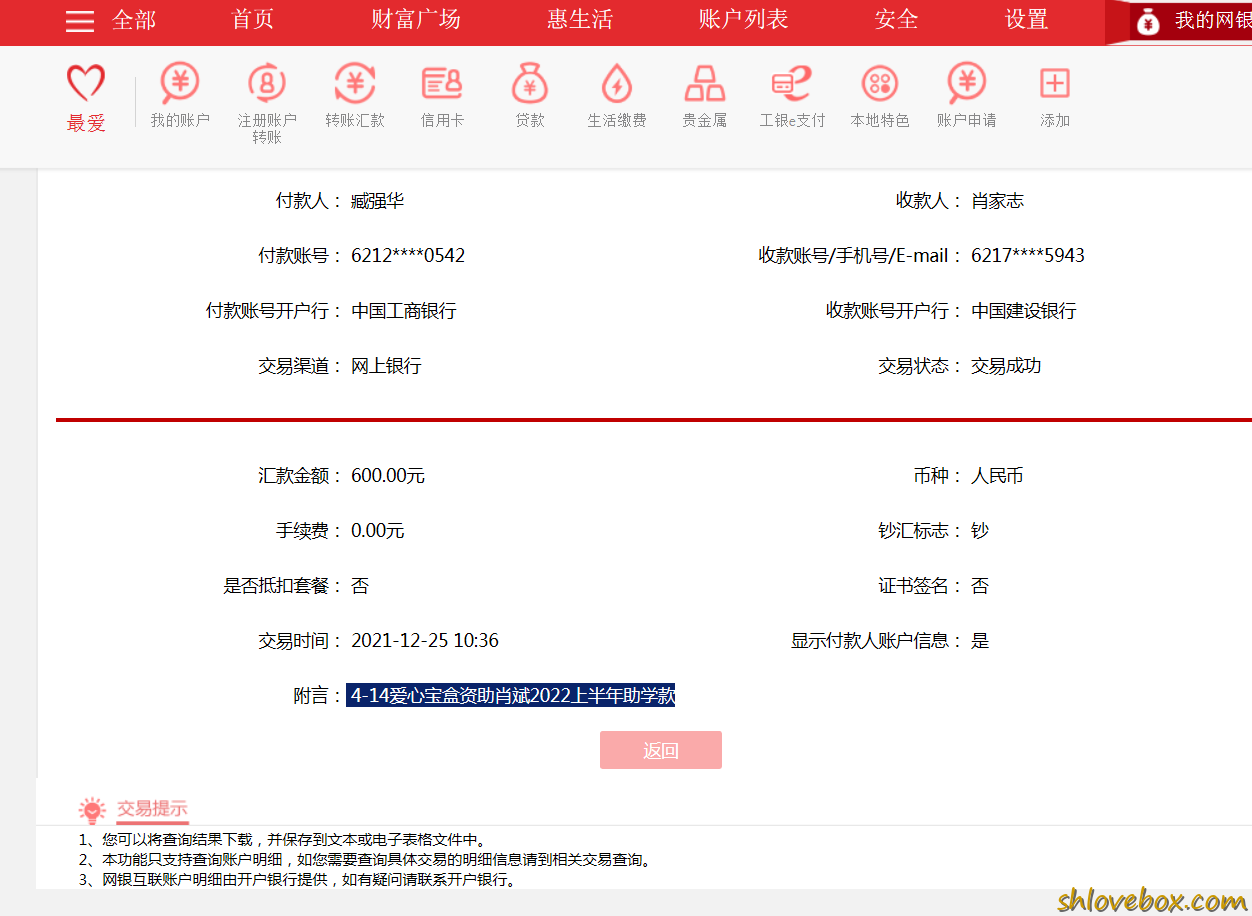Click the 返回 back button
1252x916 pixels.
click(661, 750)
